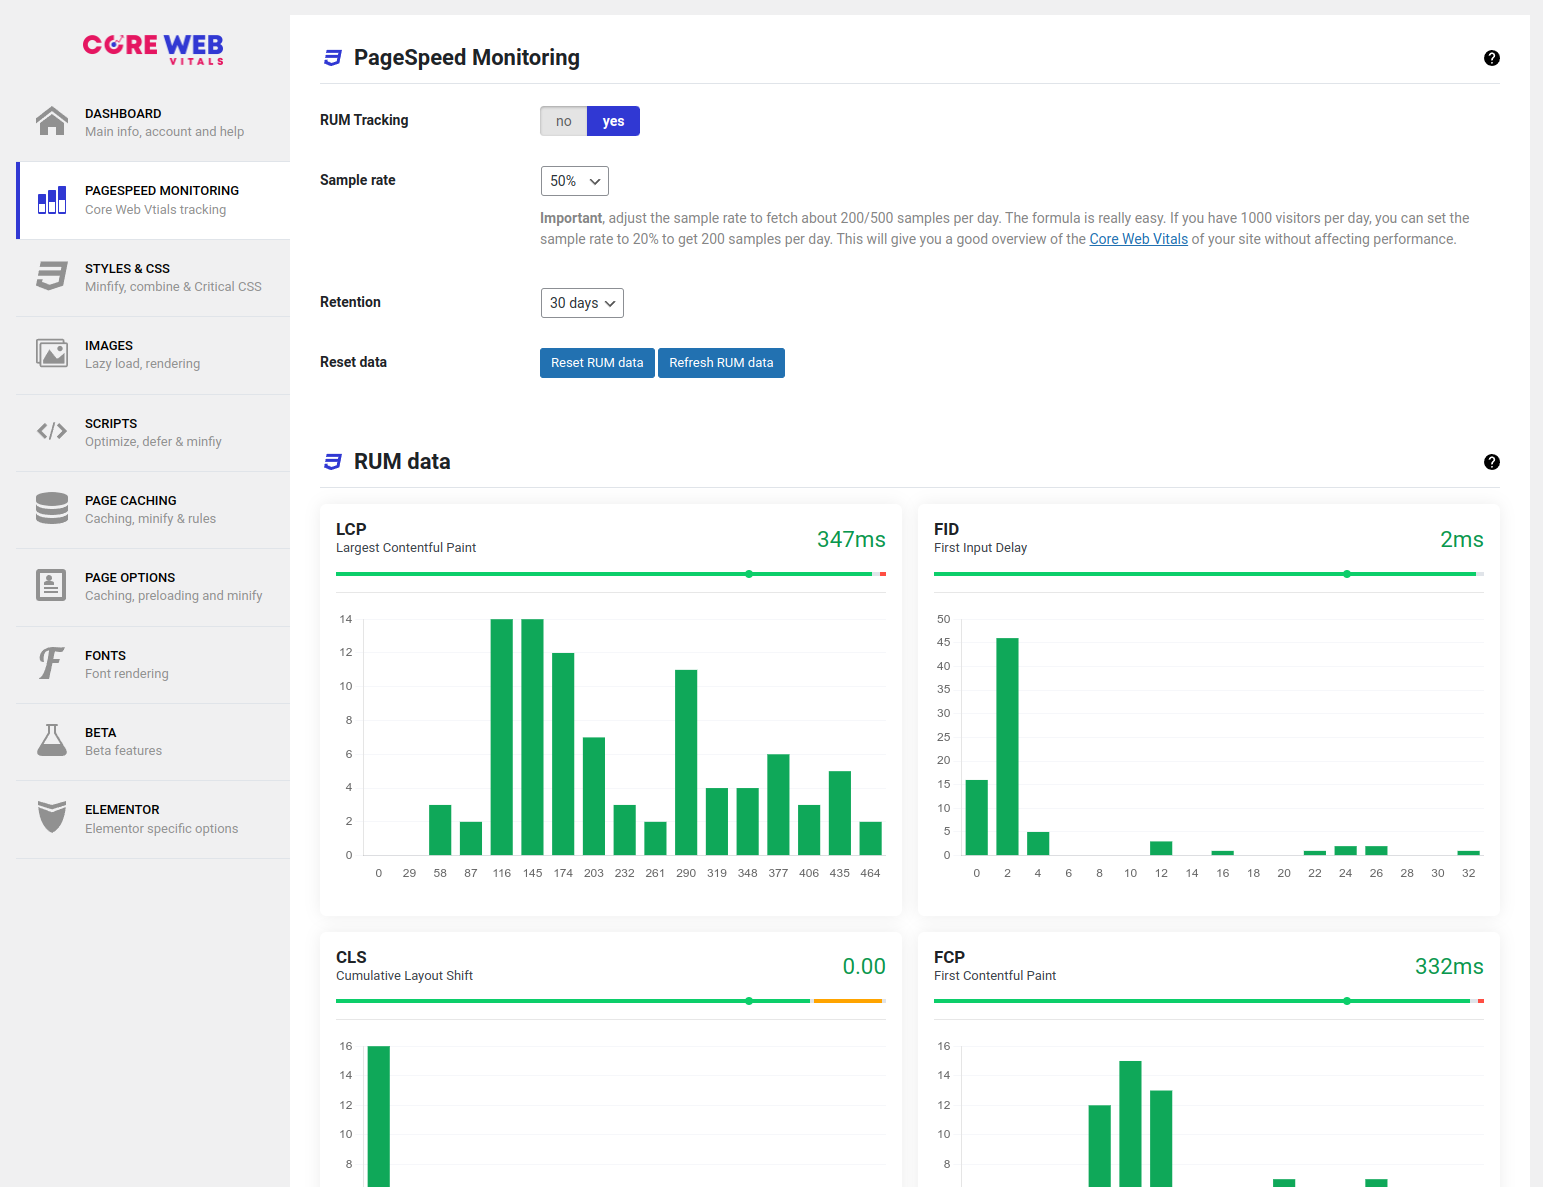Click the LCP chart bar at 290
1543x1187 pixels.
click(686, 762)
